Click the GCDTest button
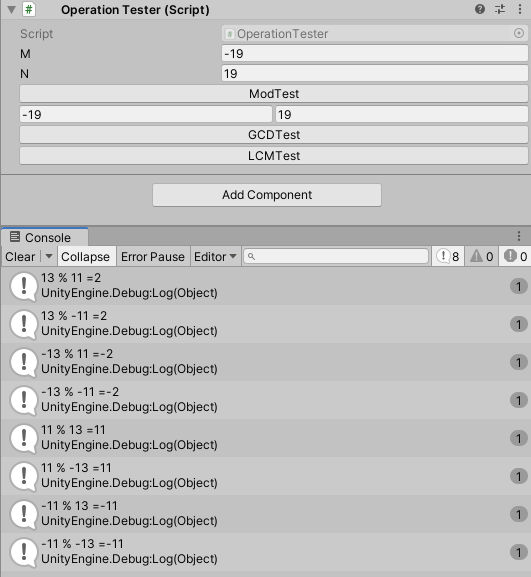Screen dimensions: 531x577 pos(274,135)
